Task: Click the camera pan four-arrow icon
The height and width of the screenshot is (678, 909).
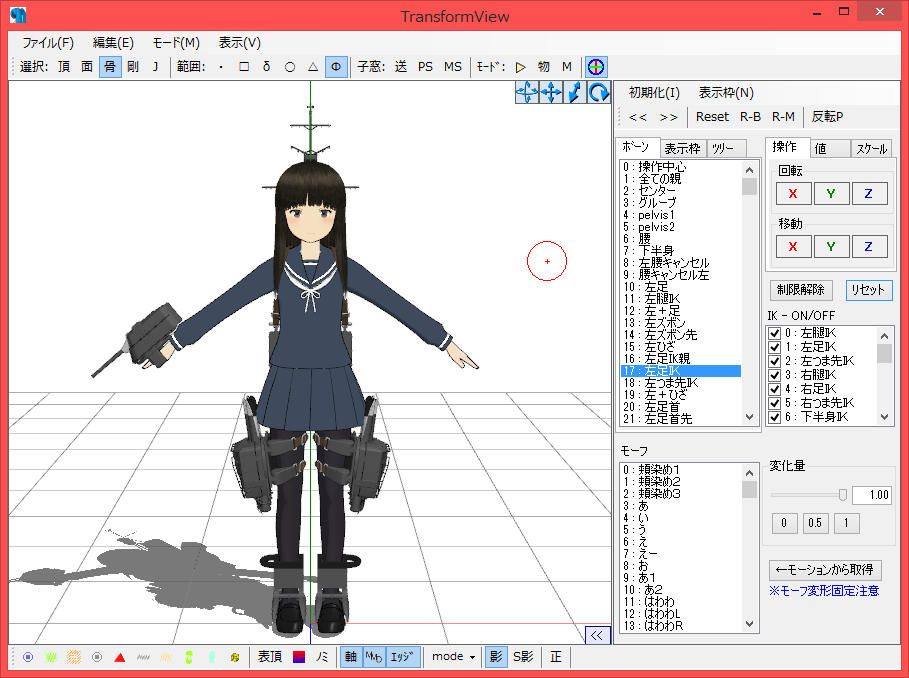Action: pos(526,92)
